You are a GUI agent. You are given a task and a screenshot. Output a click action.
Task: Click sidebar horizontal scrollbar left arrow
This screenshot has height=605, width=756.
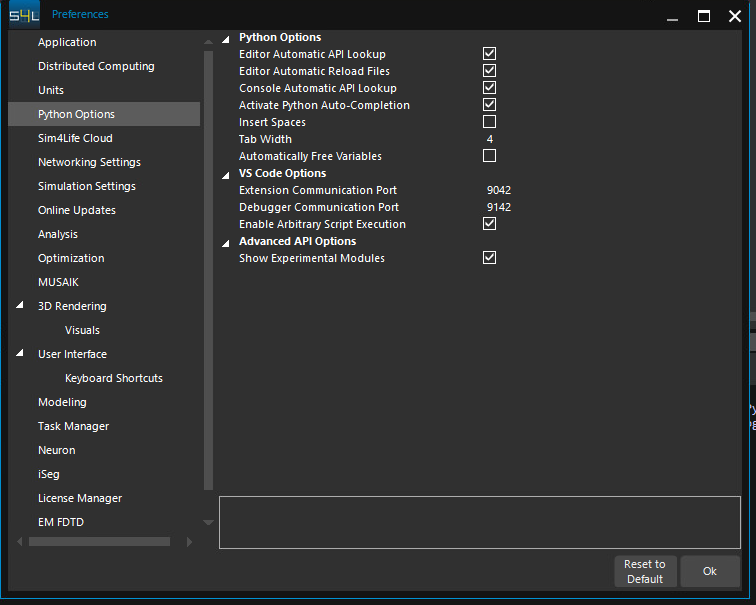coord(20,542)
